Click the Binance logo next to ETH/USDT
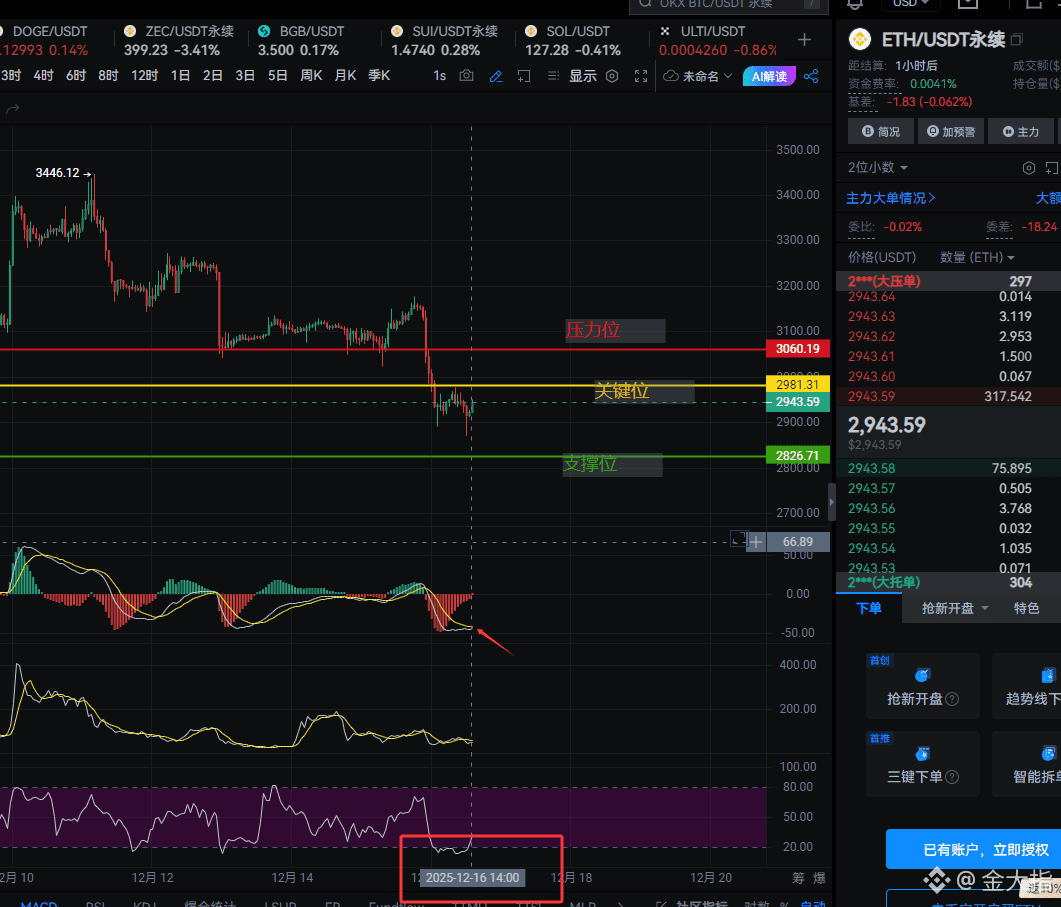The width and height of the screenshot is (1061, 907). tap(860, 39)
